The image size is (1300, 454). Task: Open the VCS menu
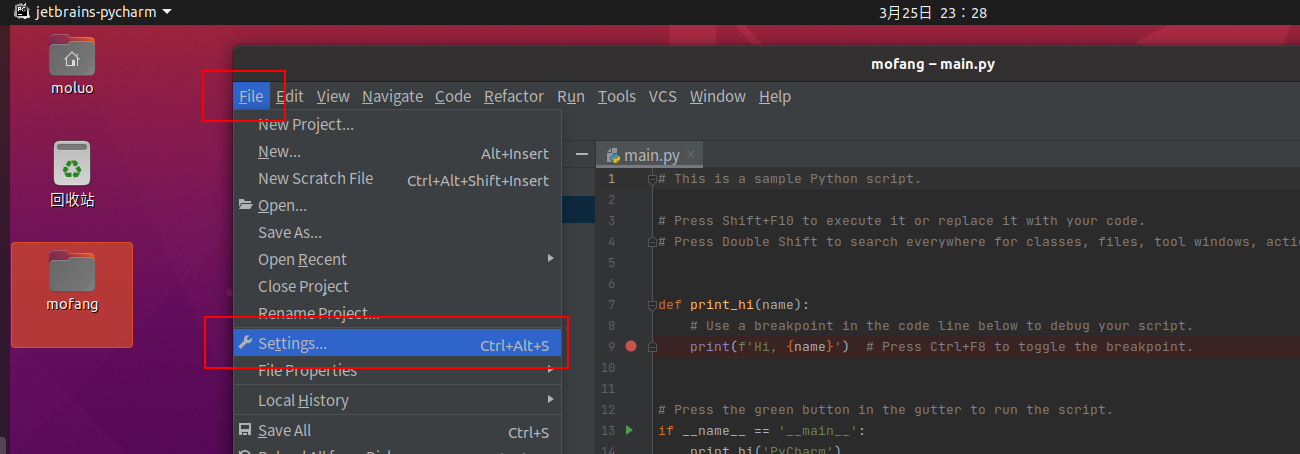[x=663, y=97]
